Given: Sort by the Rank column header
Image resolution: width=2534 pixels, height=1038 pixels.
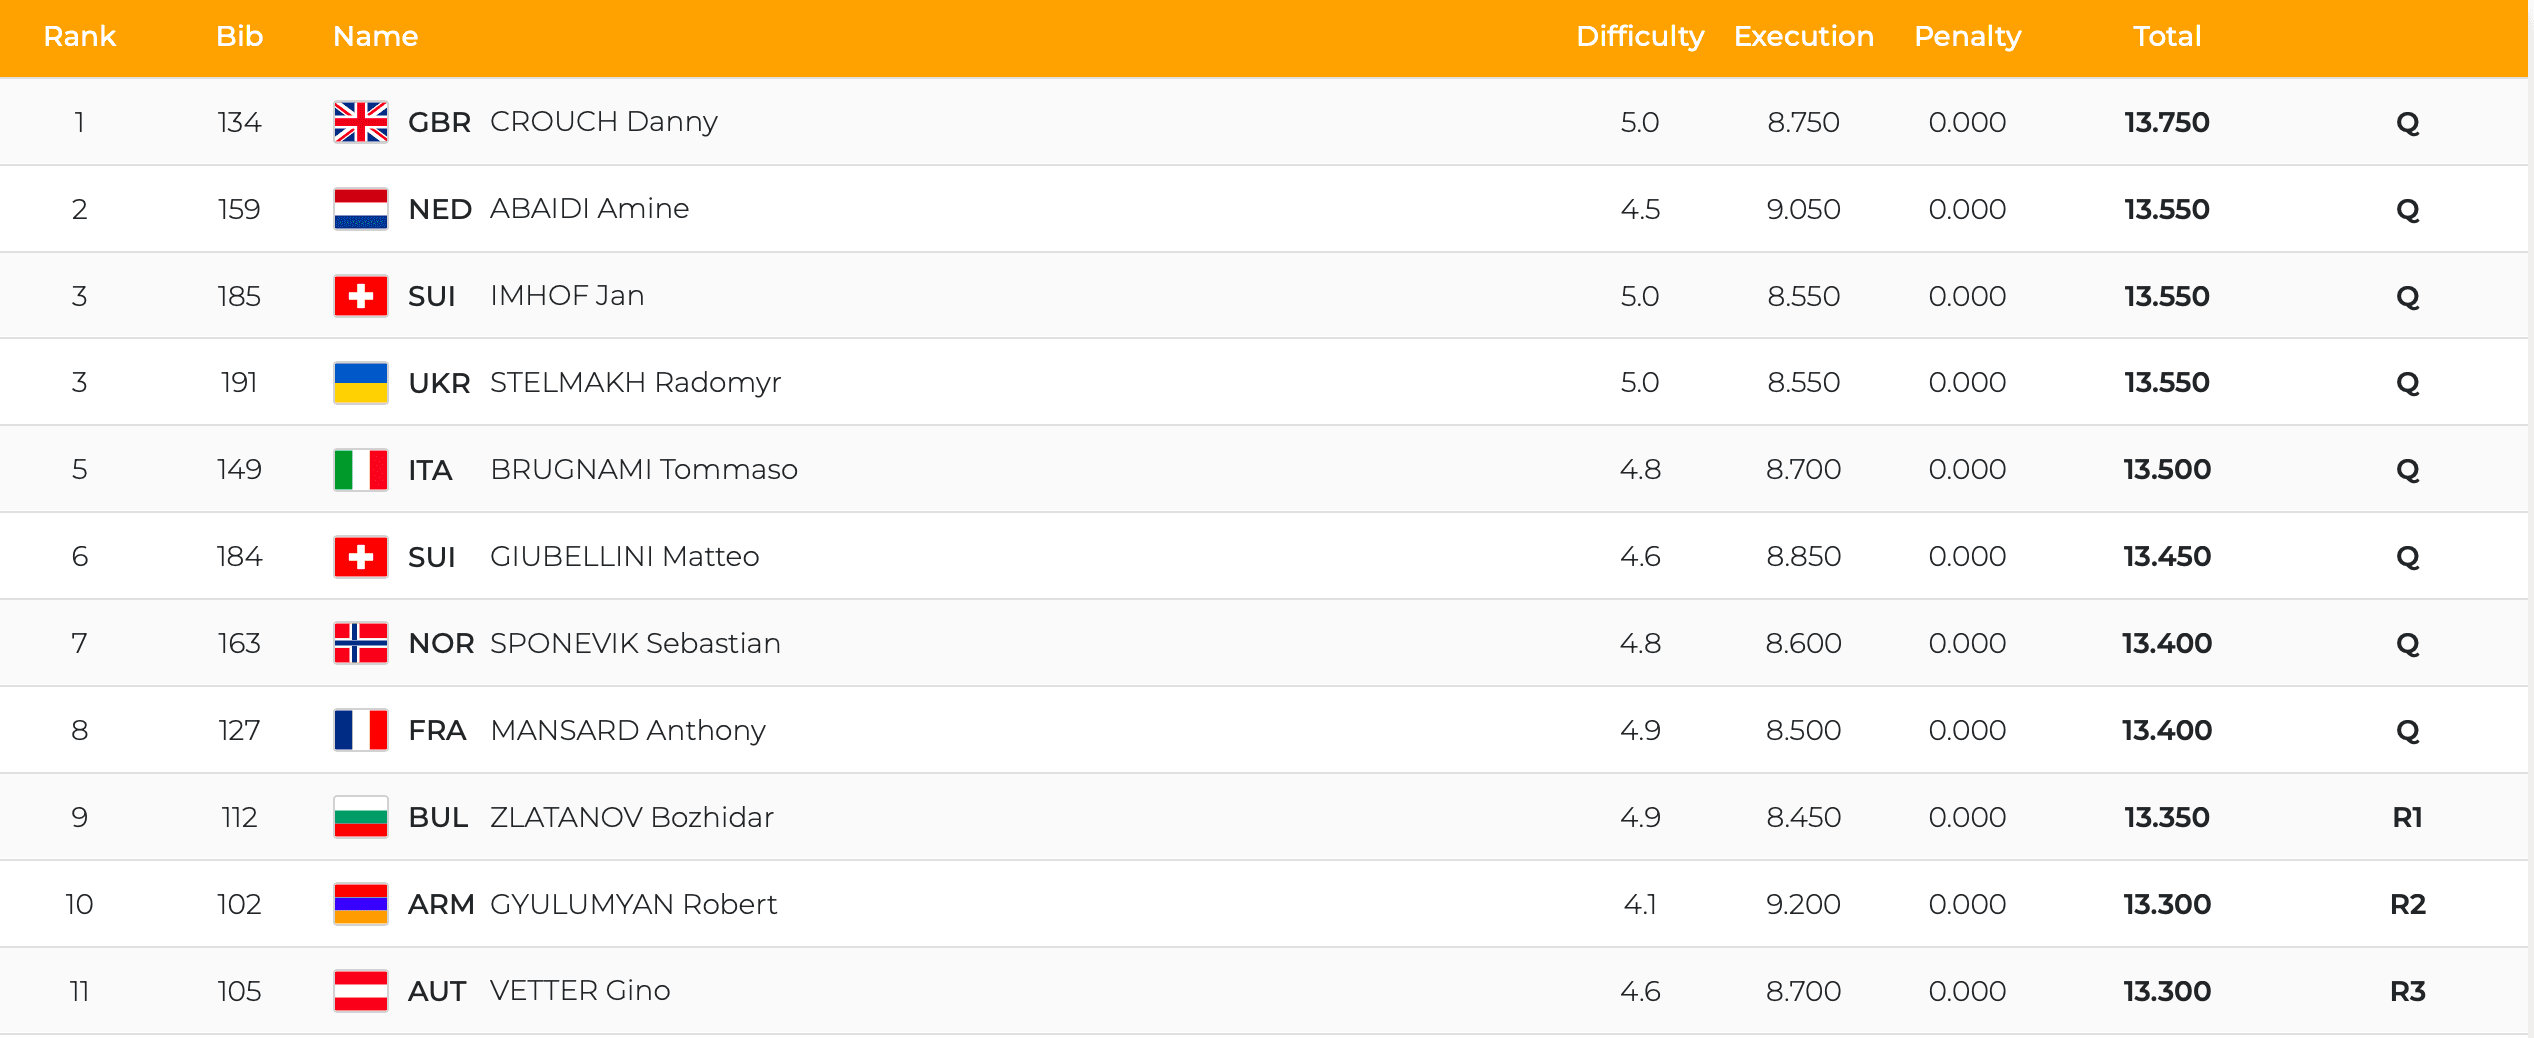Looking at the screenshot, I should click(79, 36).
